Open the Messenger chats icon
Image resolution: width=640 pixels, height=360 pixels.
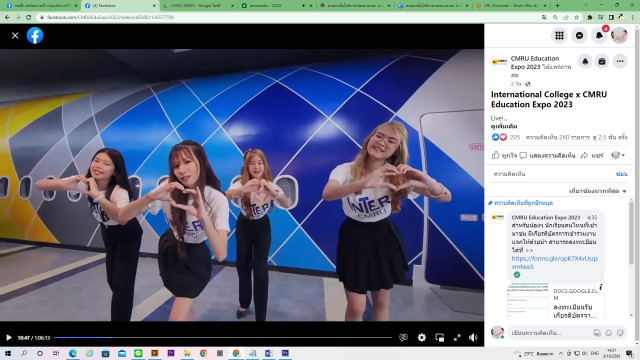coord(579,36)
